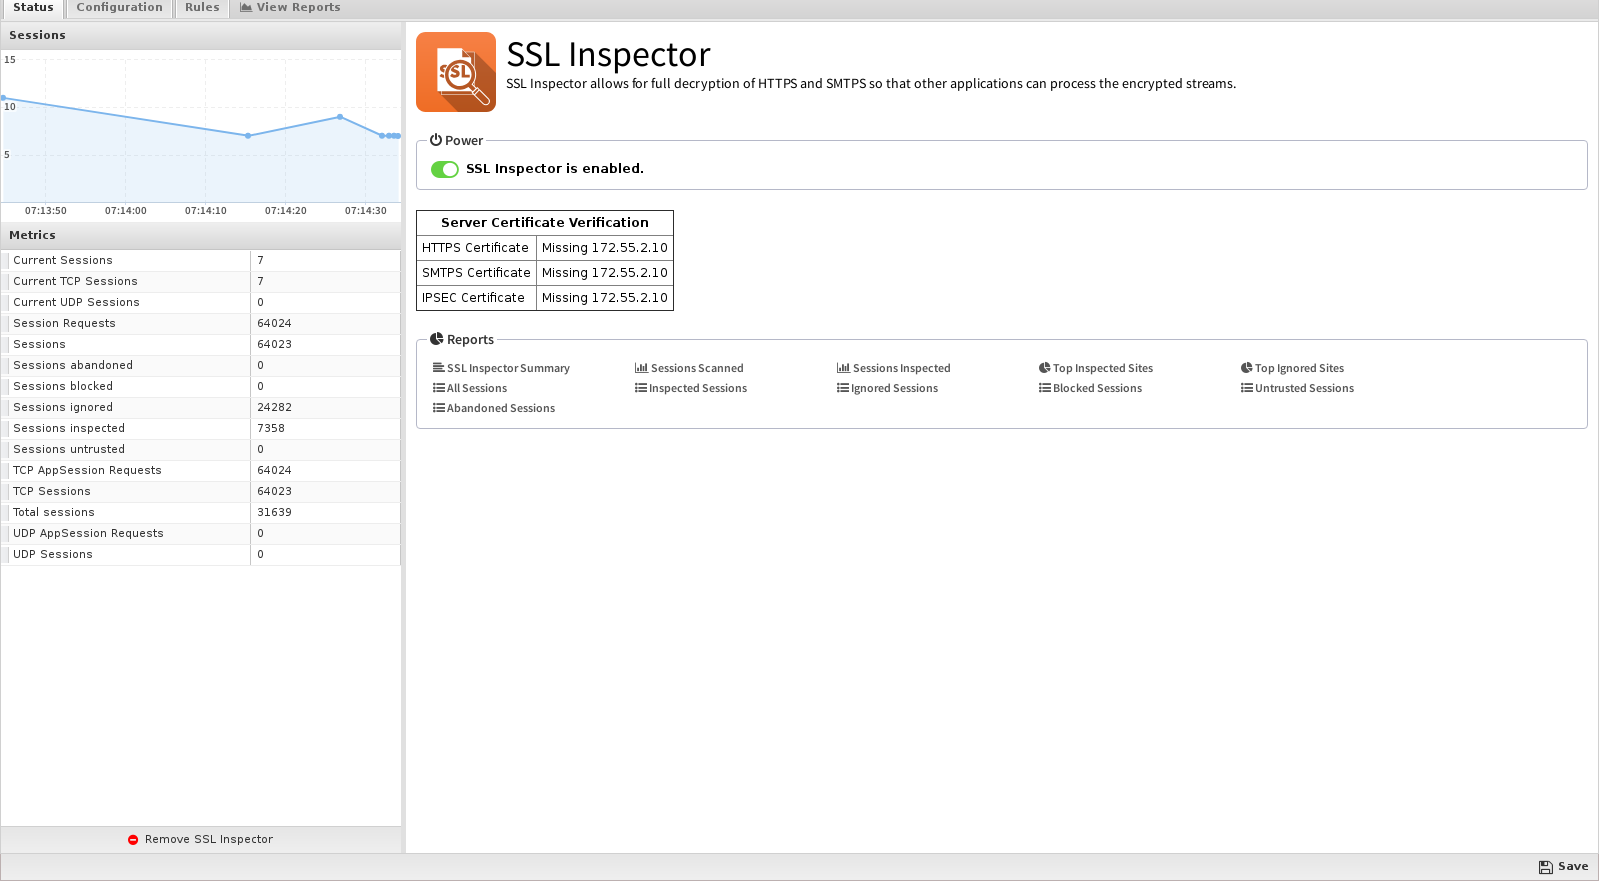Select the Total sessions value 31639
The image size is (1599, 881).
click(x=274, y=512)
